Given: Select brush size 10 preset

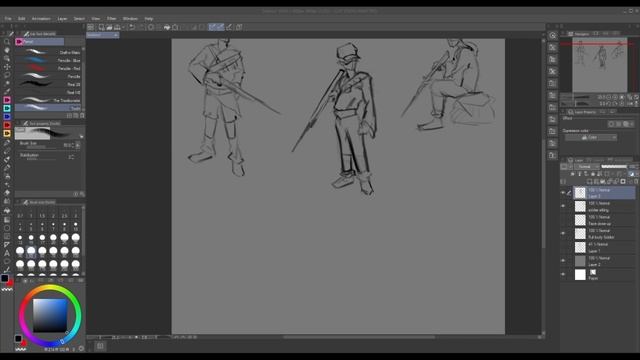Looking at the screenshot, I should click(x=76, y=226).
